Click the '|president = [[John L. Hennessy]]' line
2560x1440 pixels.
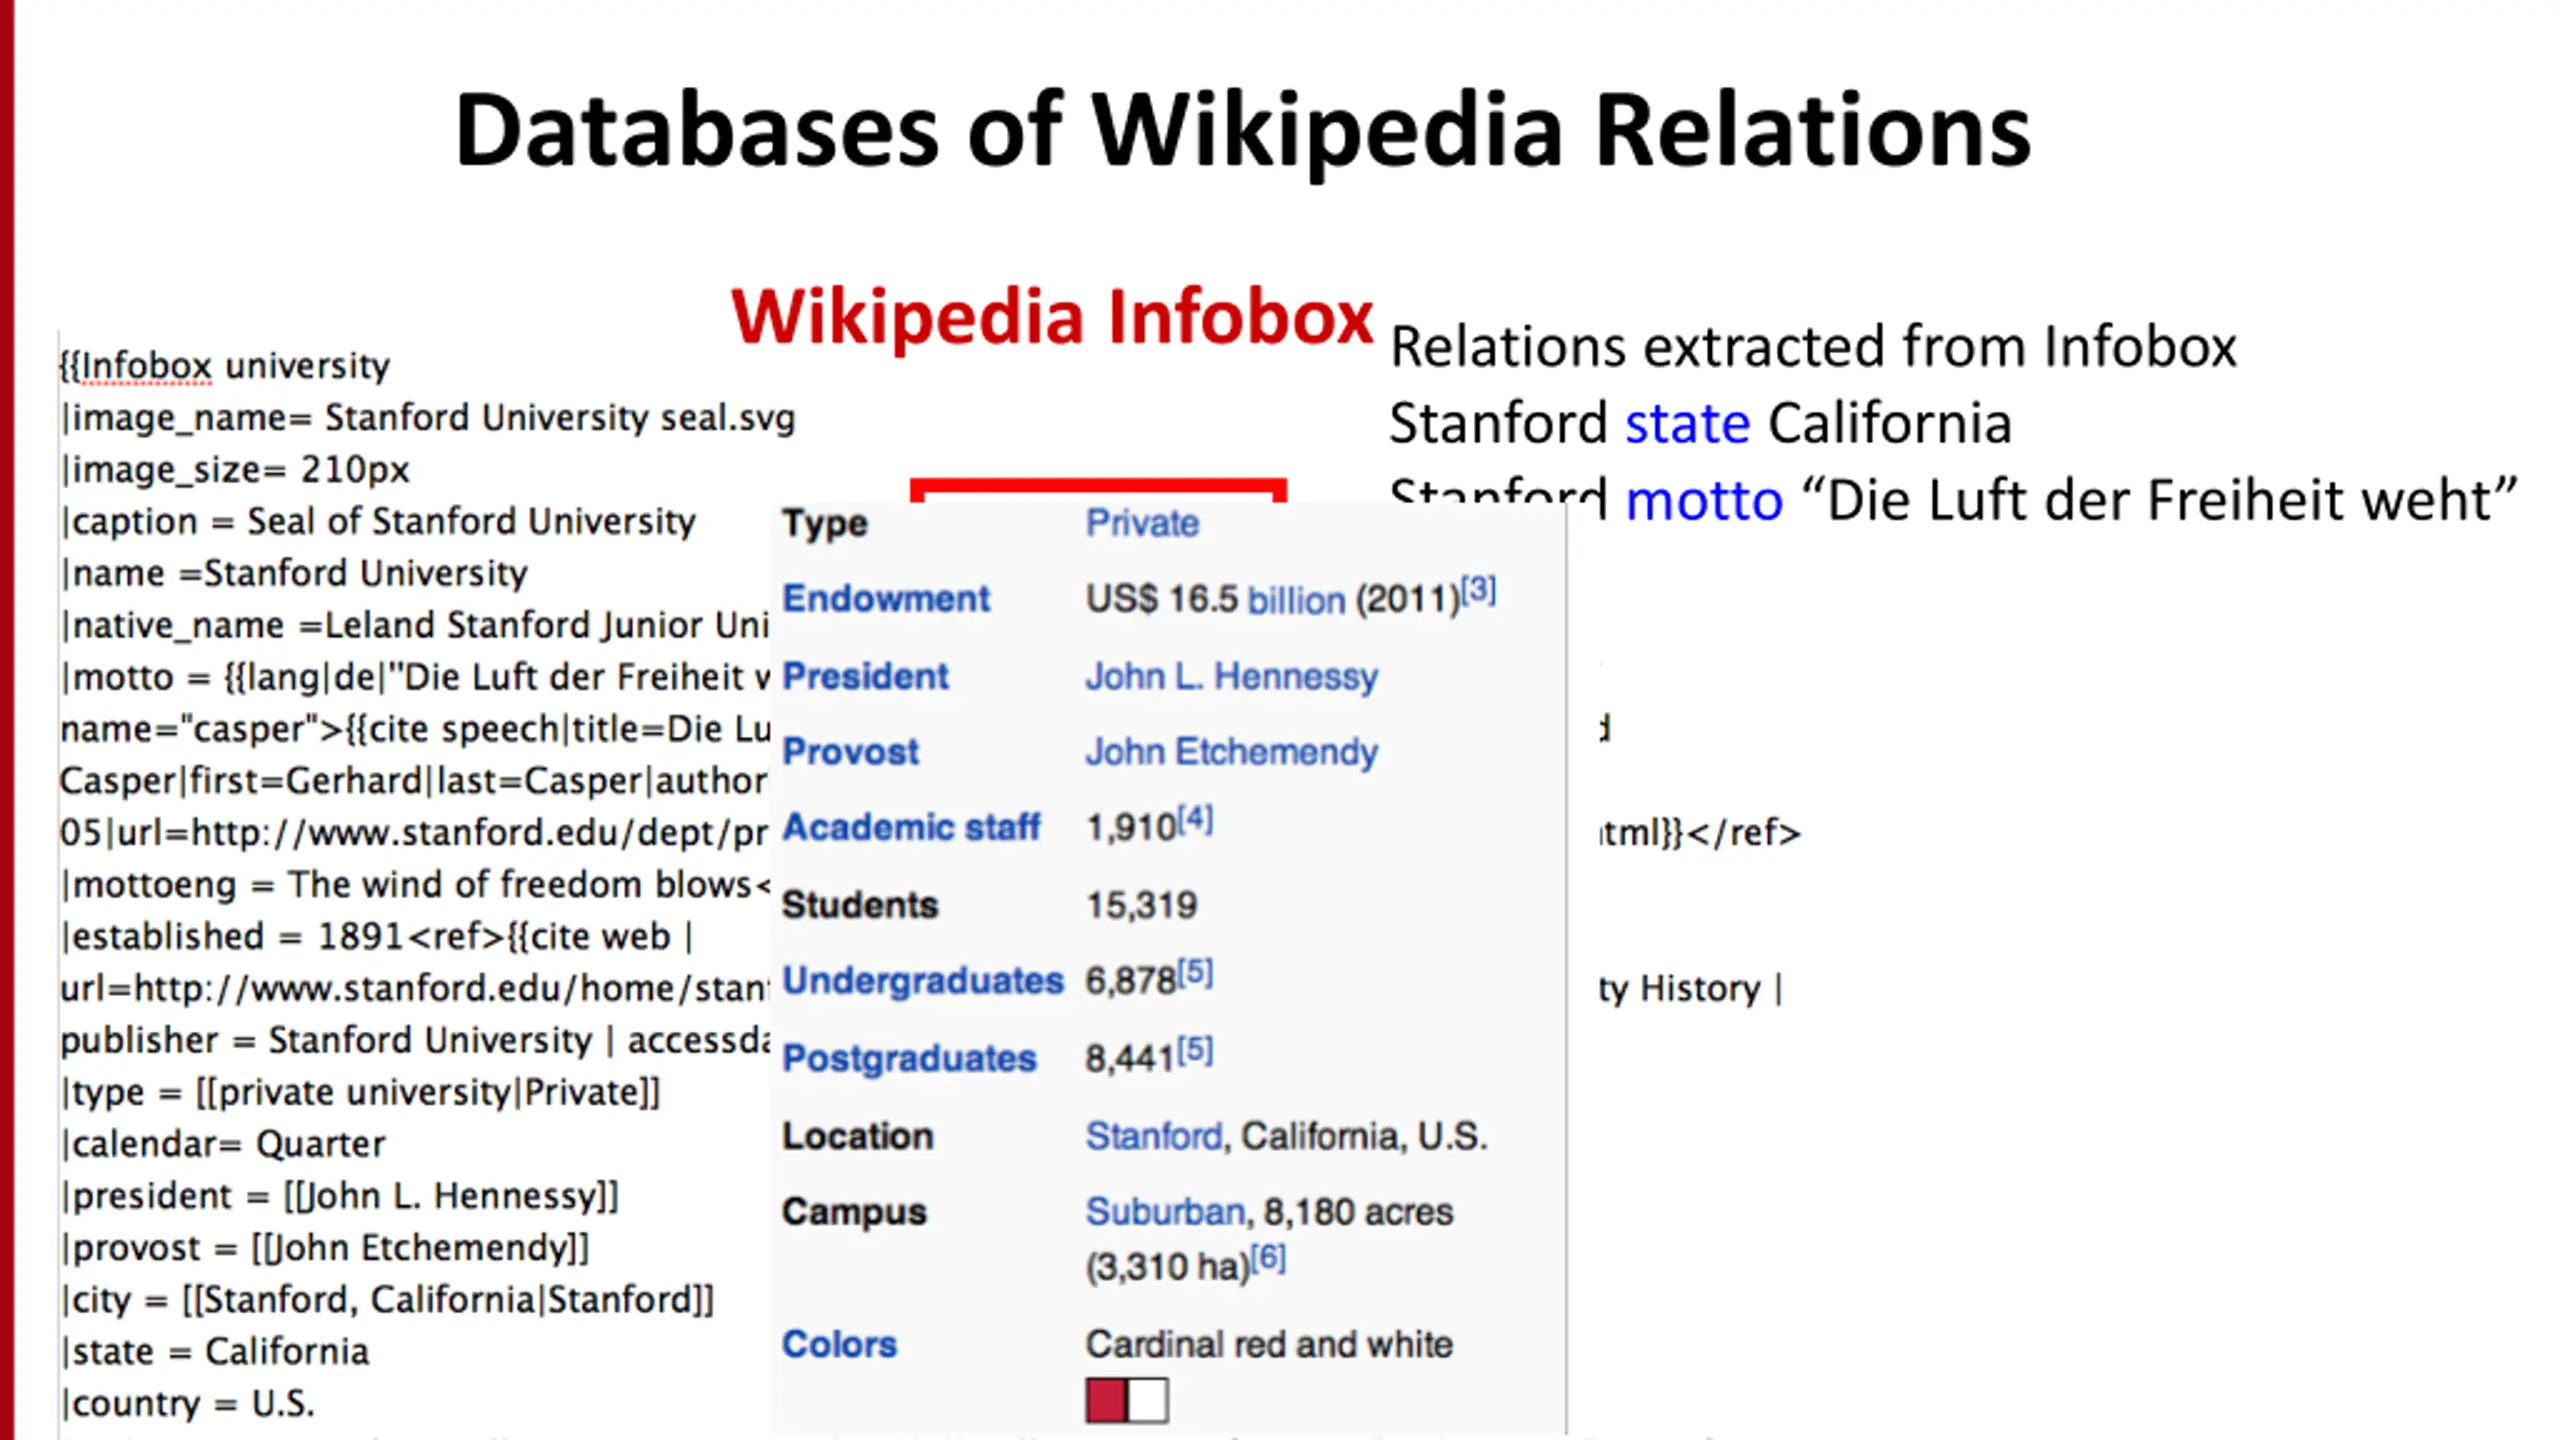pyautogui.click(x=340, y=1197)
